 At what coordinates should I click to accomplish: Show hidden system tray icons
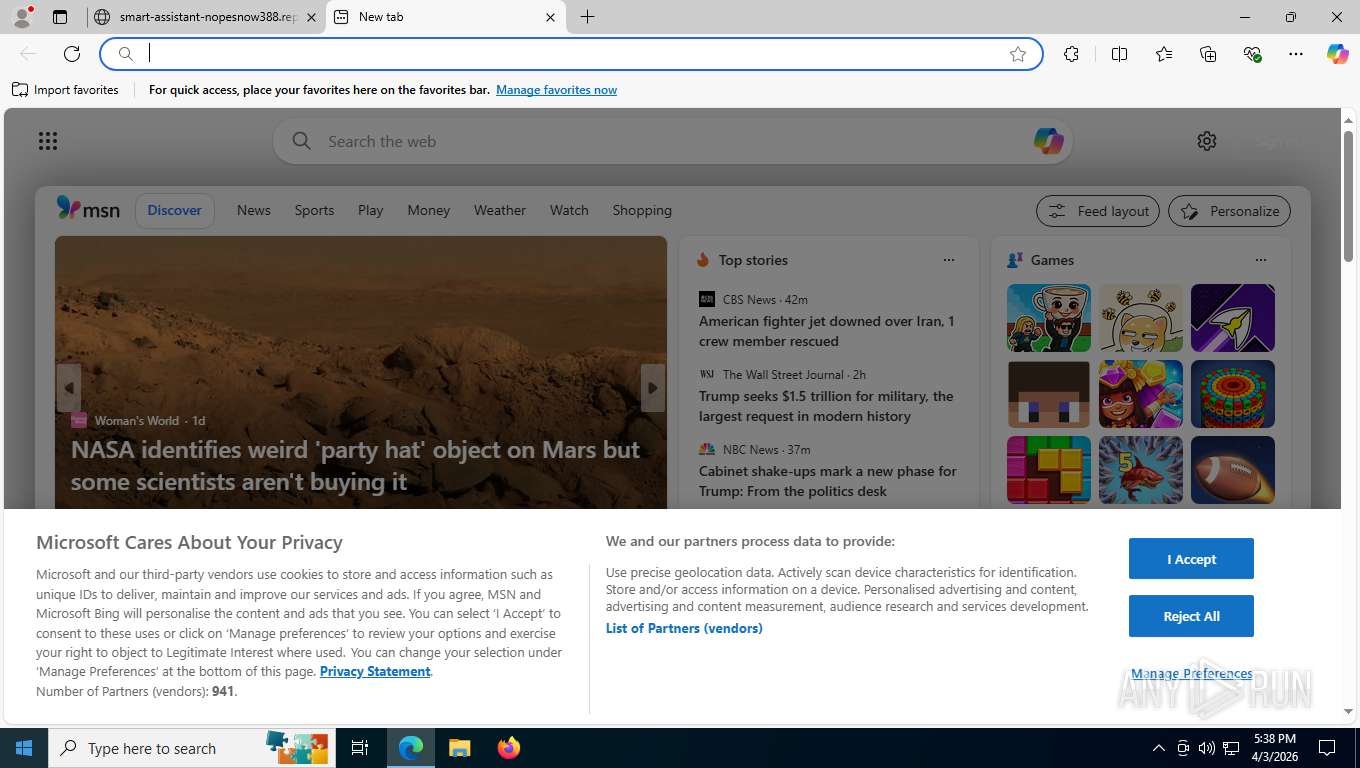point(1158,748)
